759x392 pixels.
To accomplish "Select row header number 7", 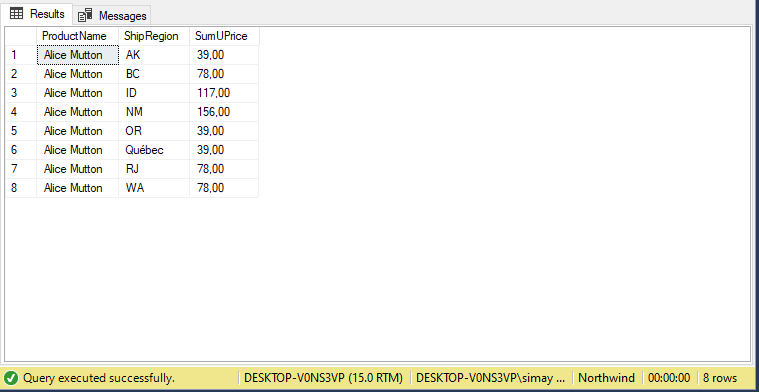I will click(x=21, y=169).
